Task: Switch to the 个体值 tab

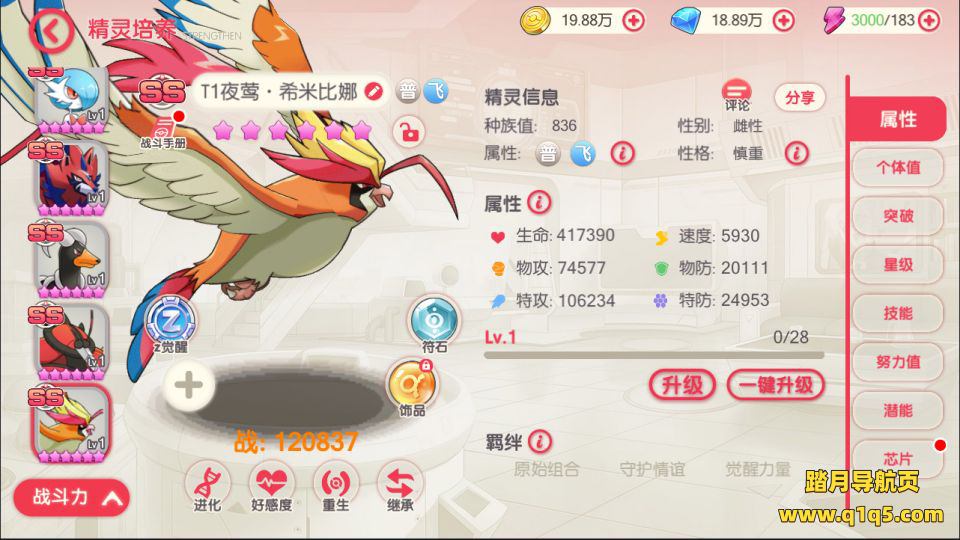Action: (x=898, y=167)
